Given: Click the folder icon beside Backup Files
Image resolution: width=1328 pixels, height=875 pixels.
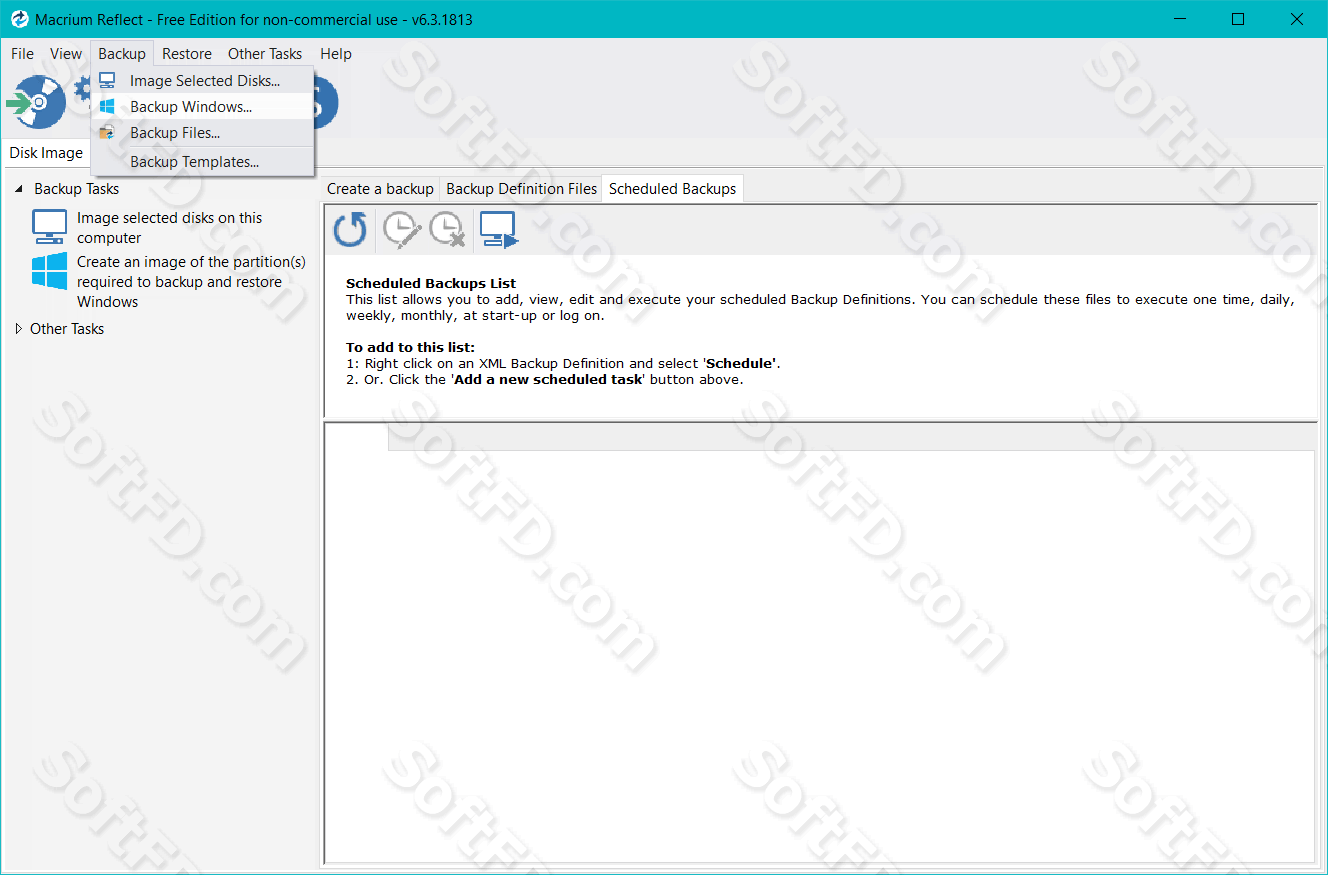Looking at the screenshot, I should [x=107, y=133].
